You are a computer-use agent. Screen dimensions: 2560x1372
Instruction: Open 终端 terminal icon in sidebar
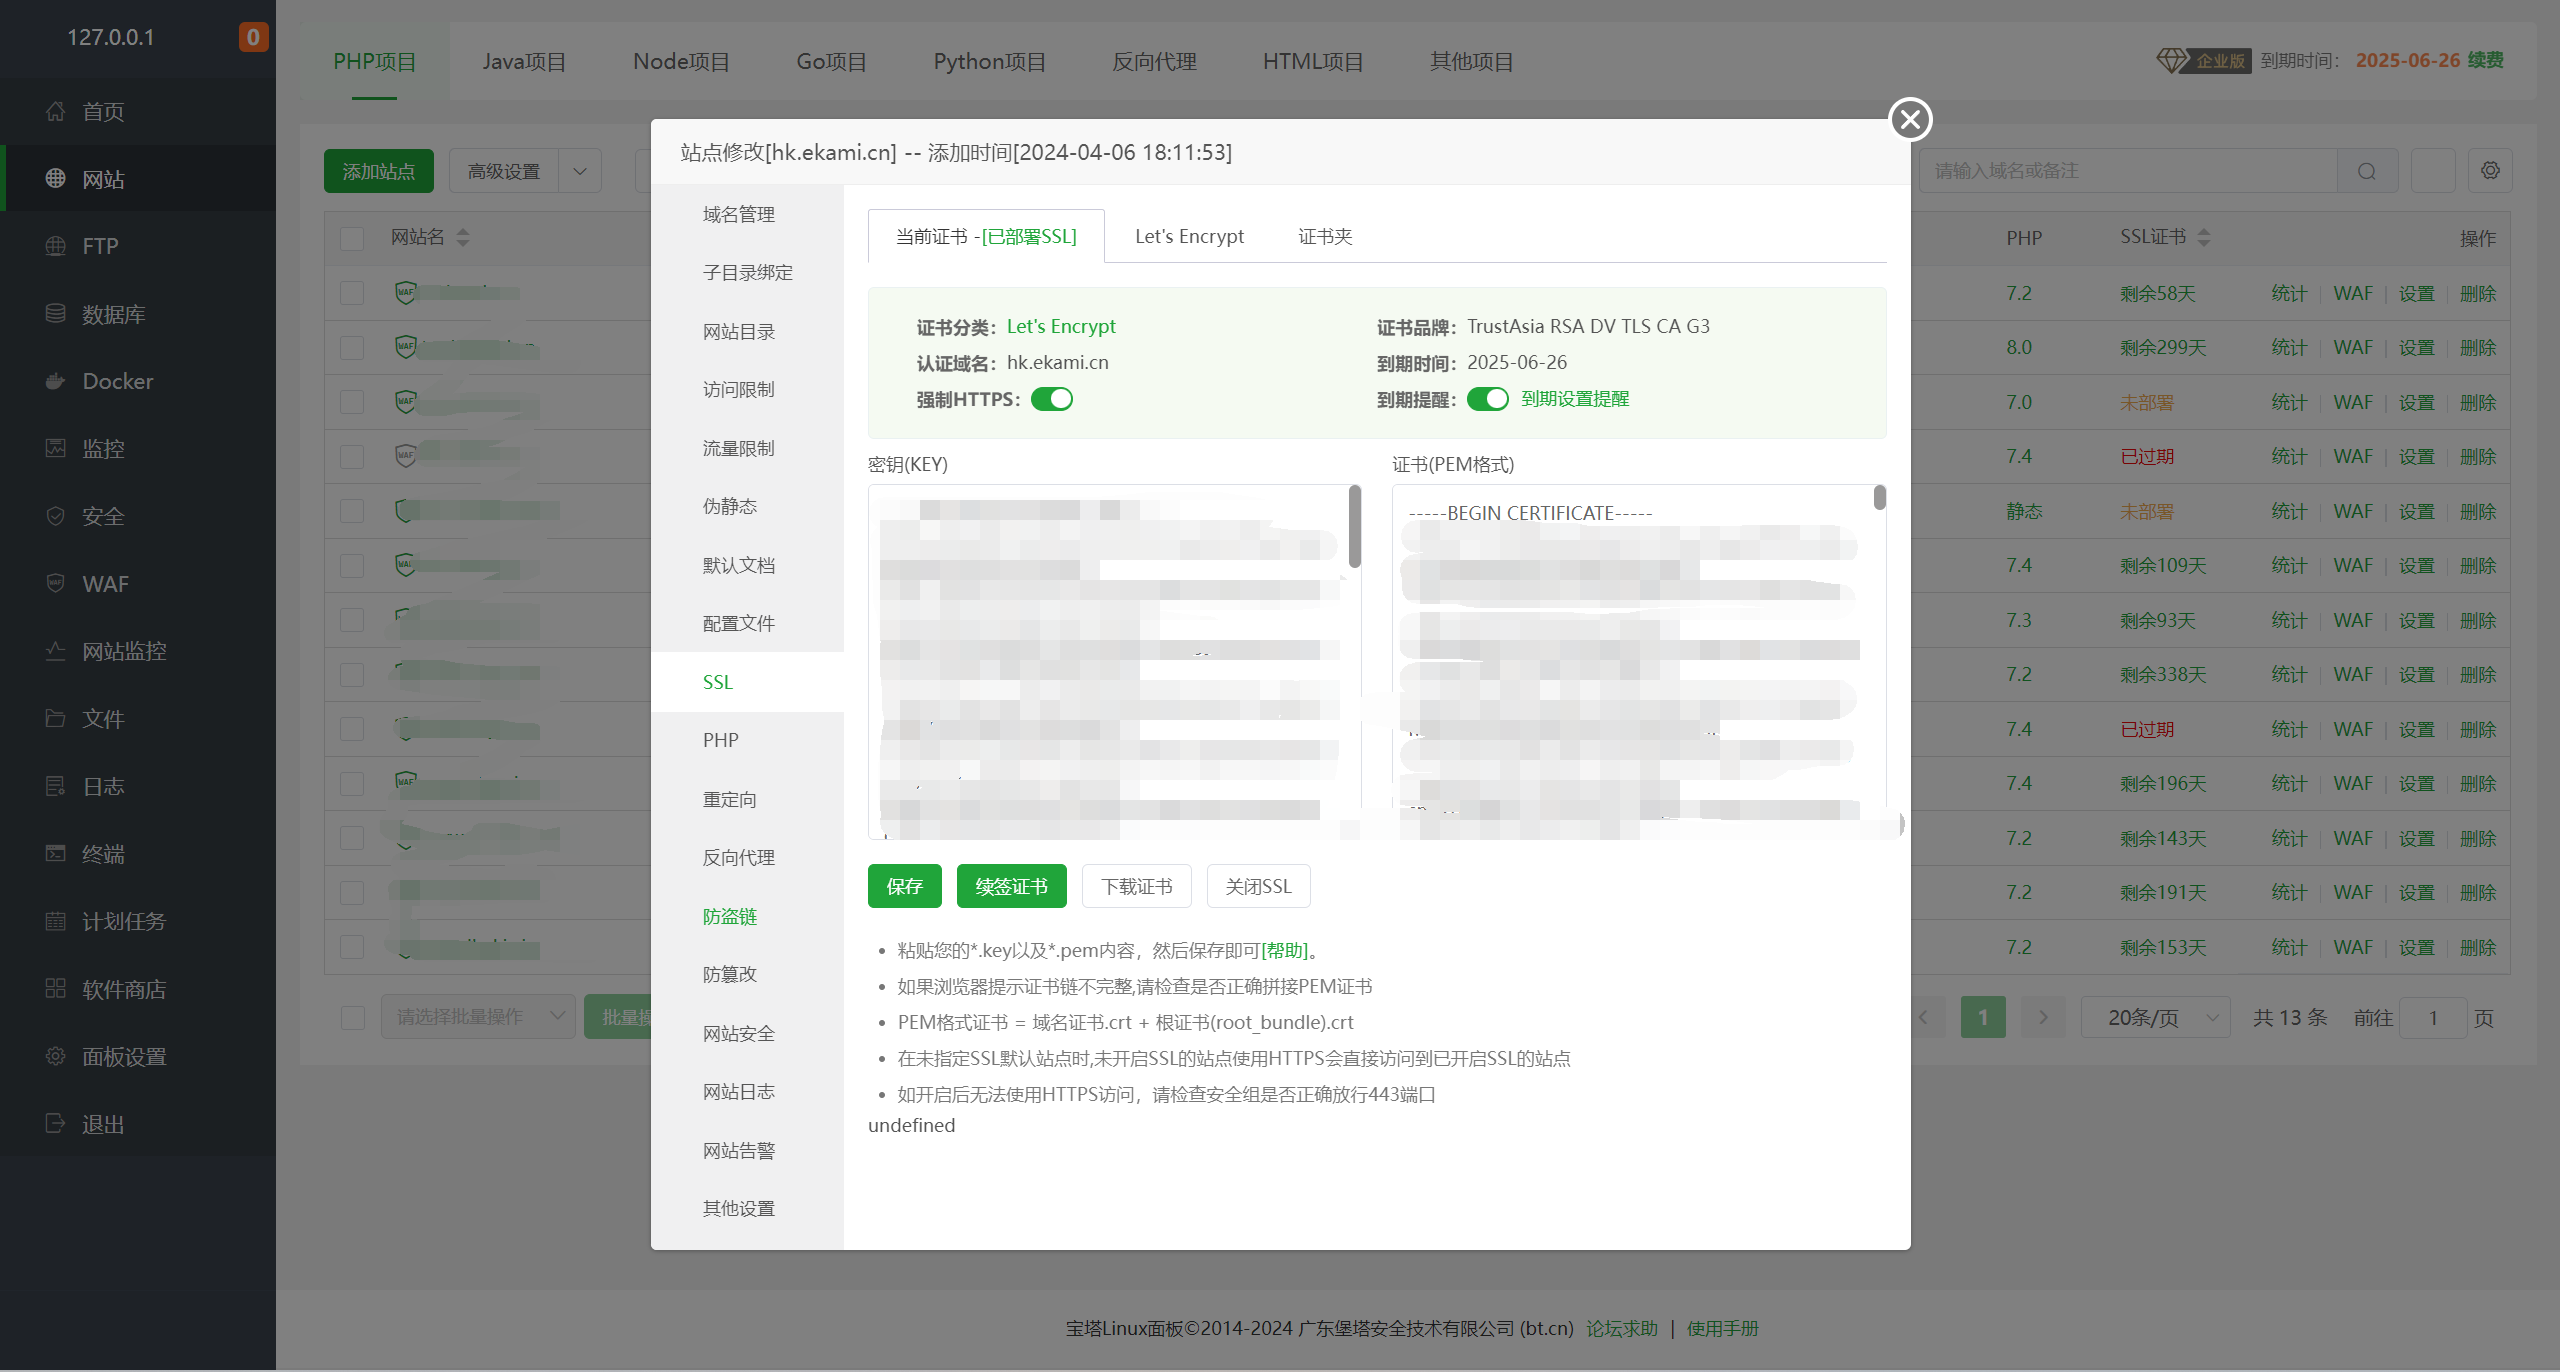[x=56, y=853]
